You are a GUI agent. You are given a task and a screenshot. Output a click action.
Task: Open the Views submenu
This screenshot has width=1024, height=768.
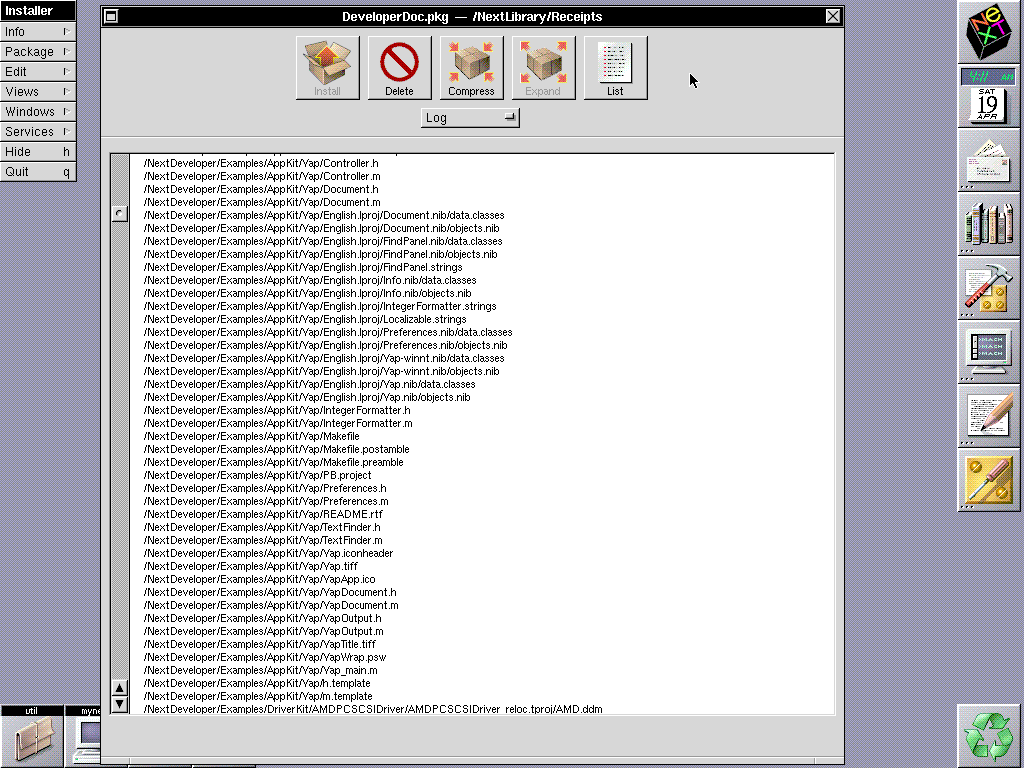pyautogui.click(x=38, y=91)
